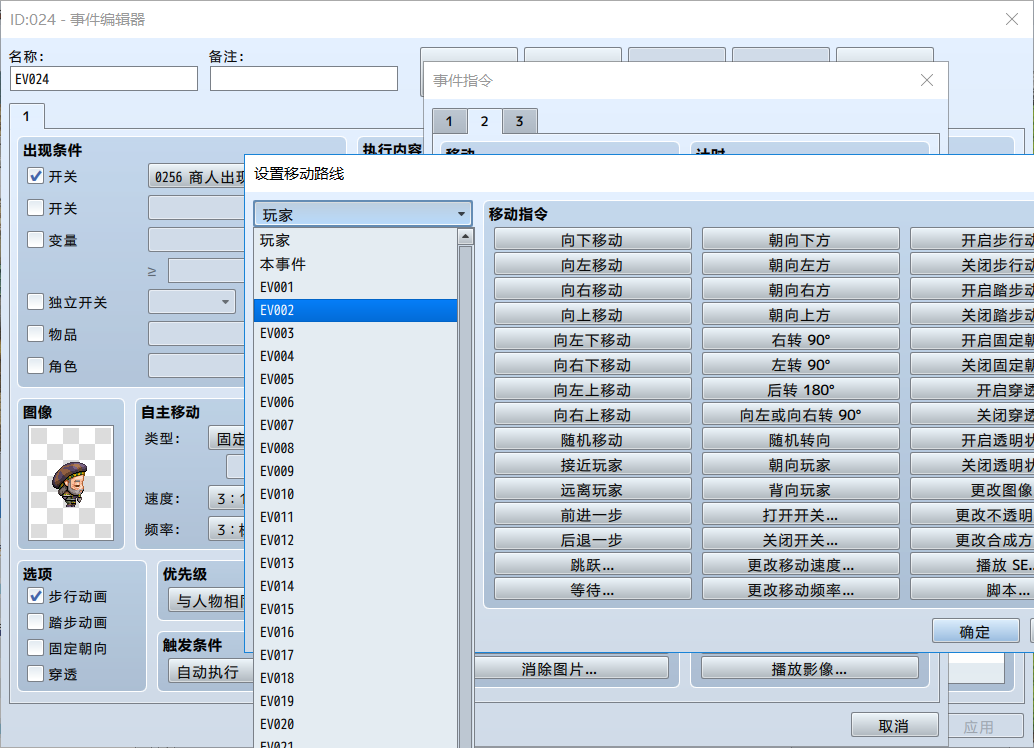The image size is (1034, 748).
Task: Choose 本事件 from the dropdown list
Action: 355,265
